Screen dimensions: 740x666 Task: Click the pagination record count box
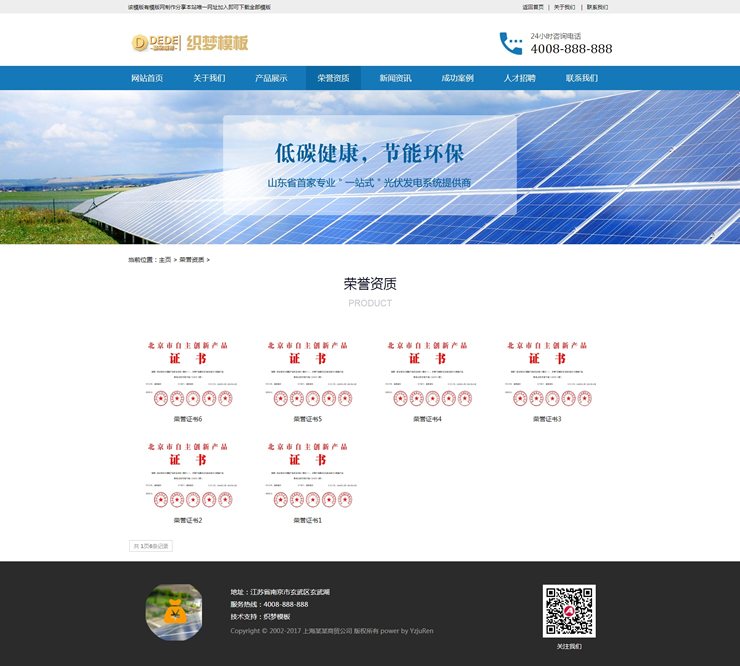tap(151, 546)
